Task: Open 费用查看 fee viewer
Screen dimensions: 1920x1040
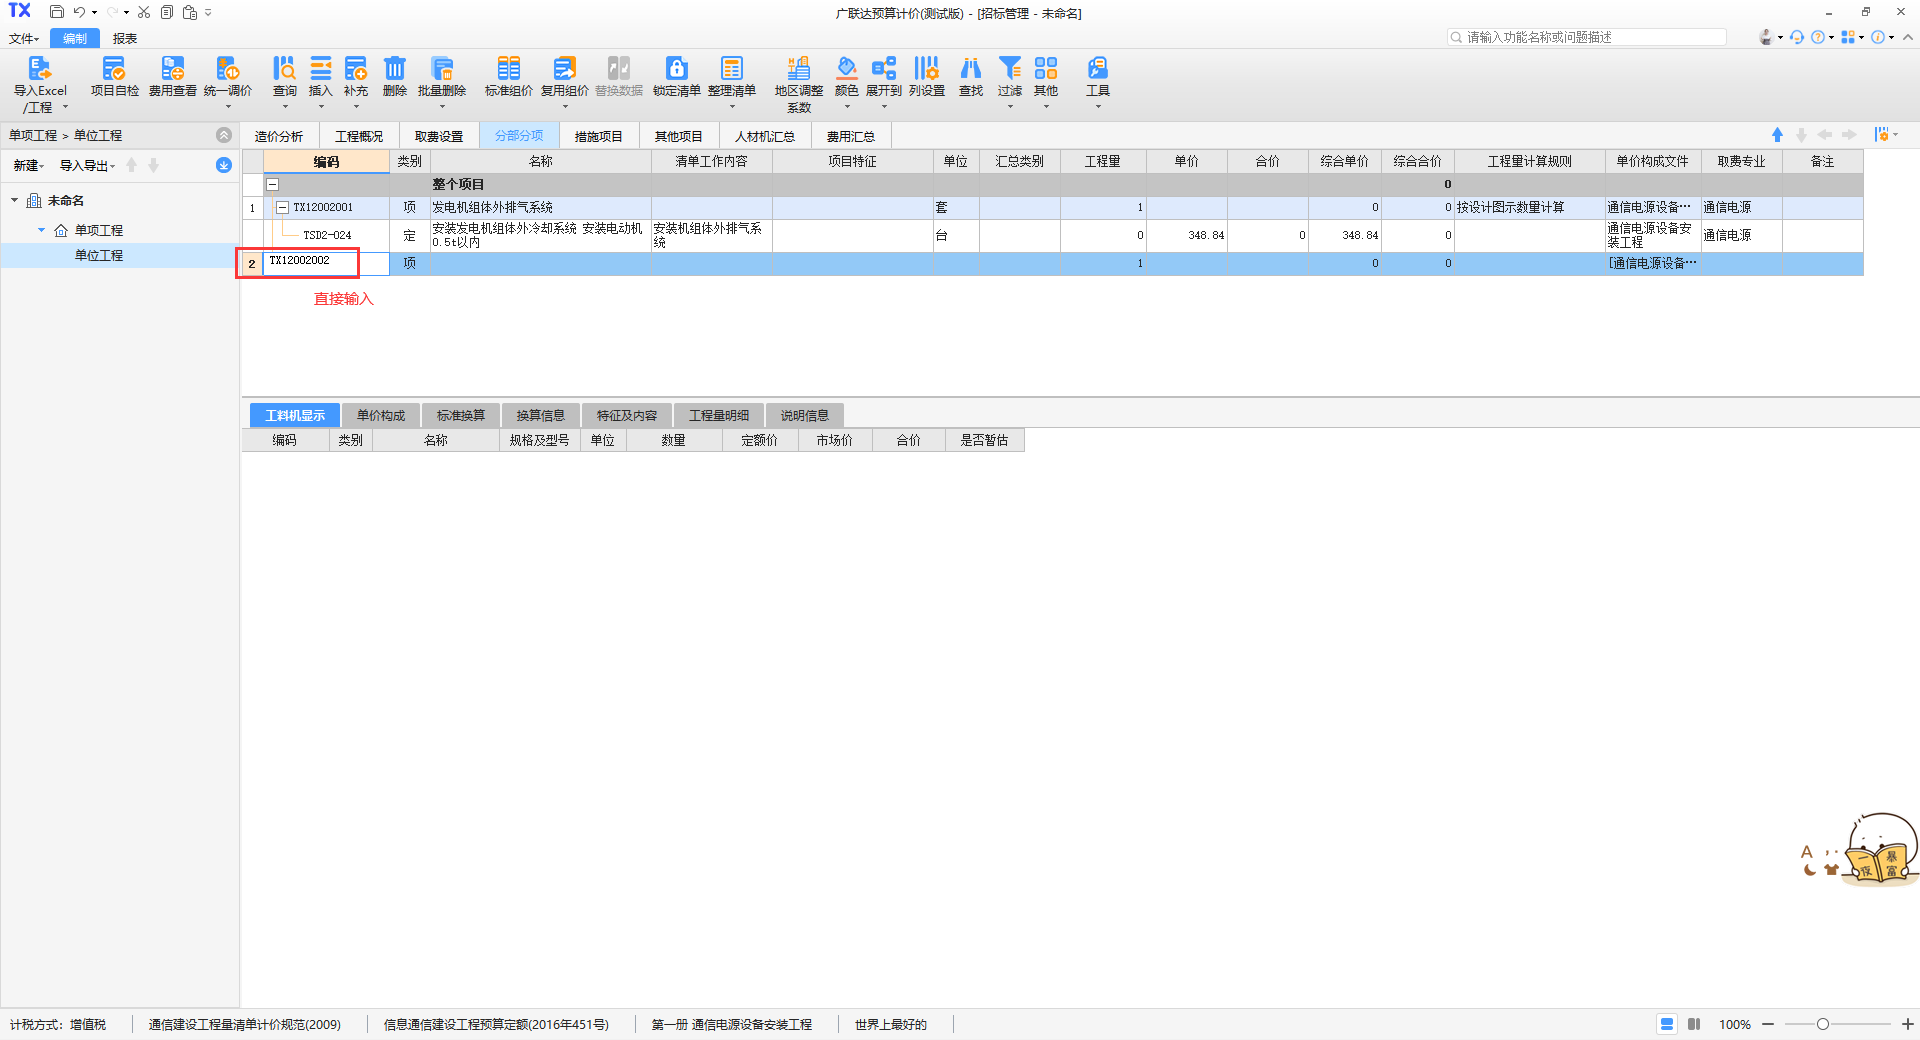Action: tap(172, 70)
